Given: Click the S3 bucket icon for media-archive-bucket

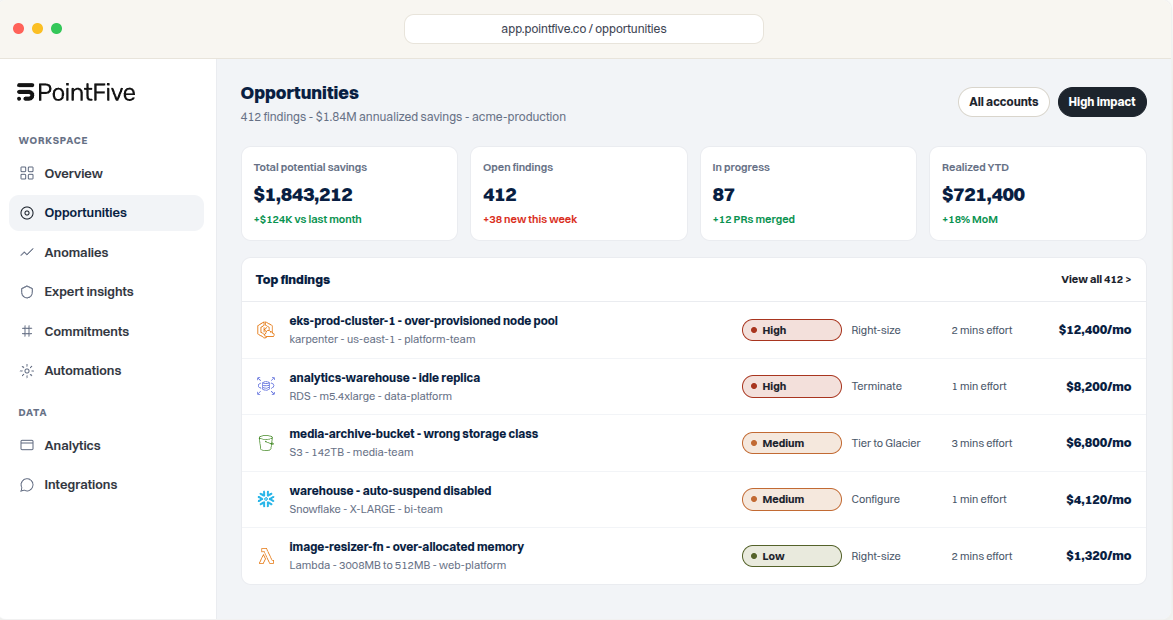Looking at the screenshot, I should click(x=266, y=443).
